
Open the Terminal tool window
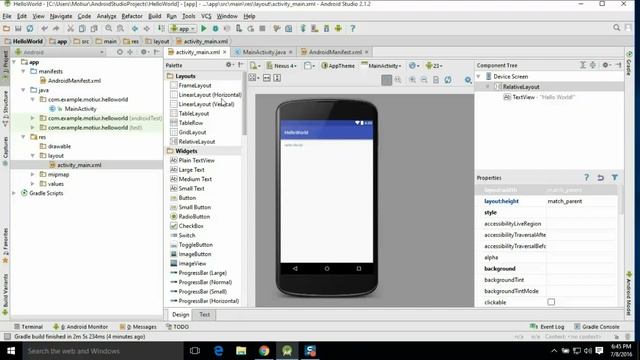28,327
